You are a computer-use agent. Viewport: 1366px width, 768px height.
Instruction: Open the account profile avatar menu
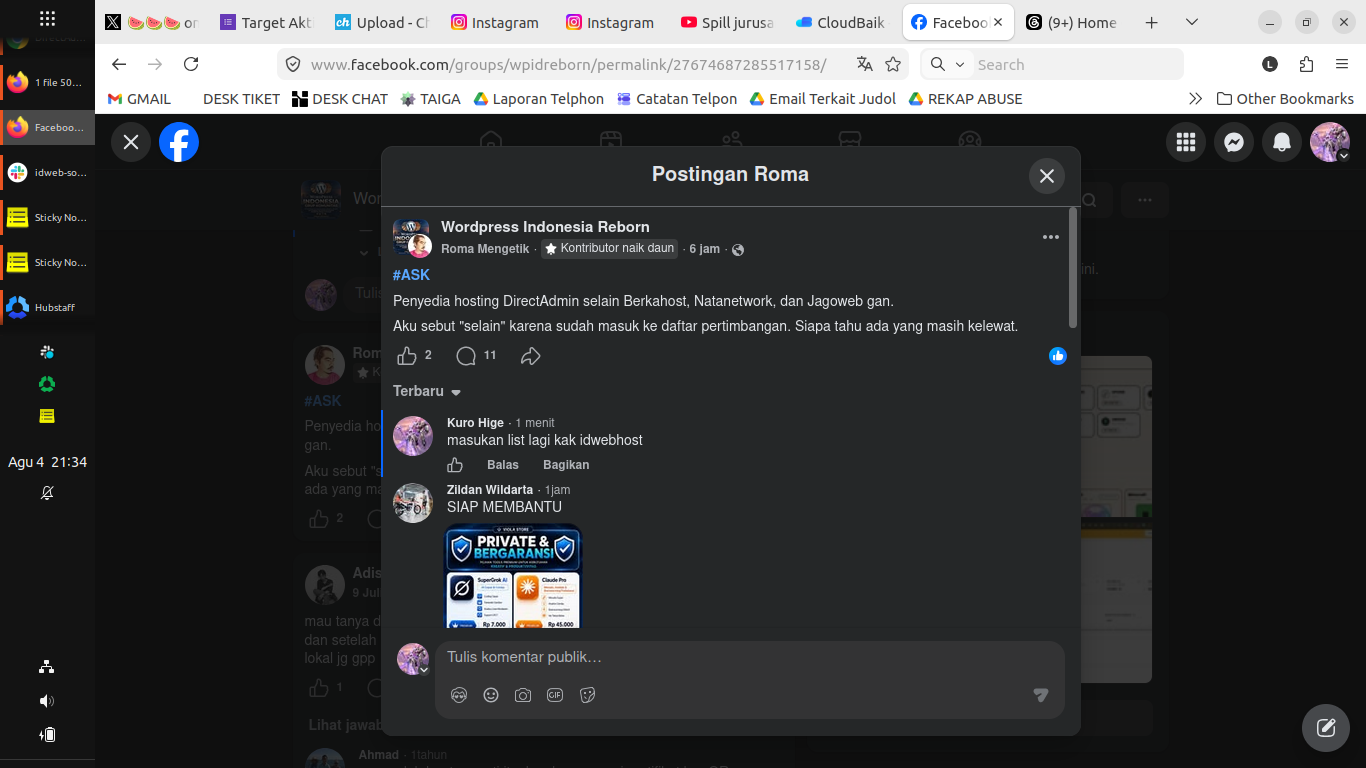[1330, 142]
